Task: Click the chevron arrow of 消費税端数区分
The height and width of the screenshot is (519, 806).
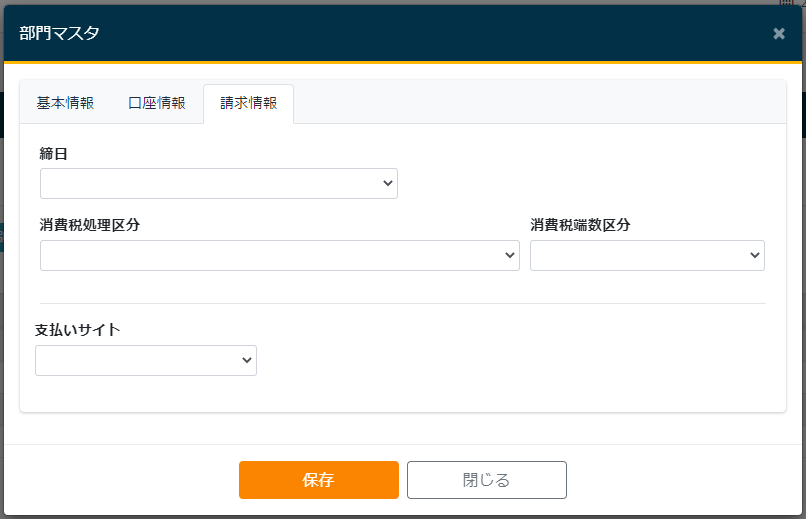Action: 755,256
